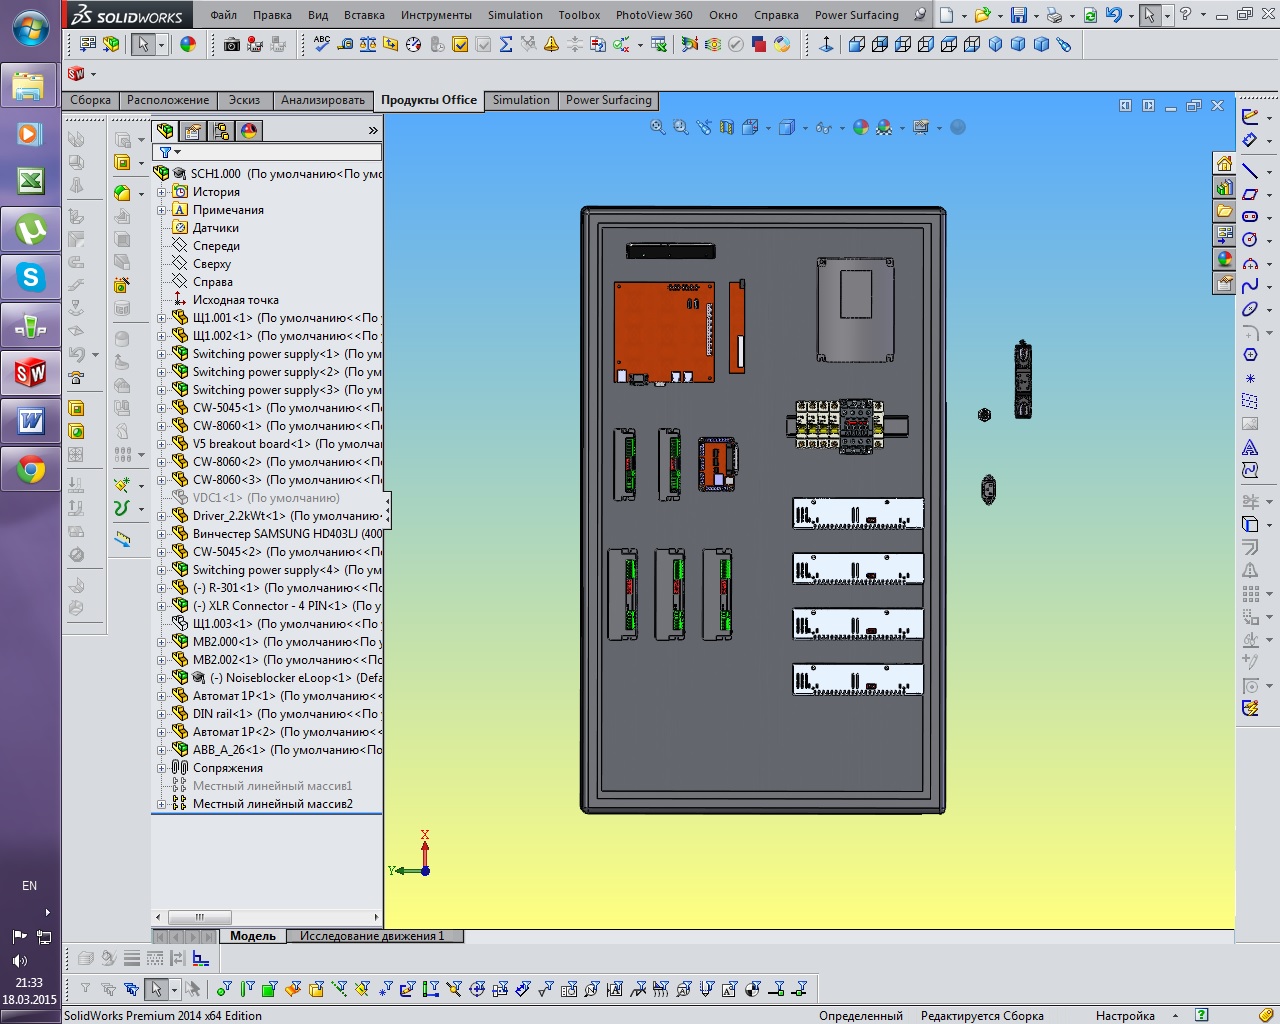Expand the DIN rail<1> tree node
The image size is (1280, 1024).
[161, 714]
